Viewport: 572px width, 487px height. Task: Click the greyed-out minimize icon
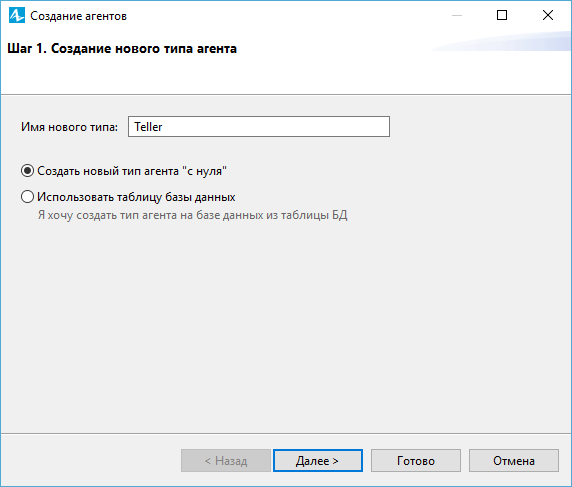457,15
